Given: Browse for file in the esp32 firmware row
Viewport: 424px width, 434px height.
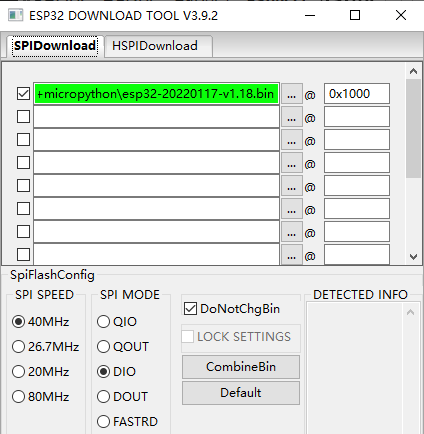Looking at the screenshot, I should [292, 94].
